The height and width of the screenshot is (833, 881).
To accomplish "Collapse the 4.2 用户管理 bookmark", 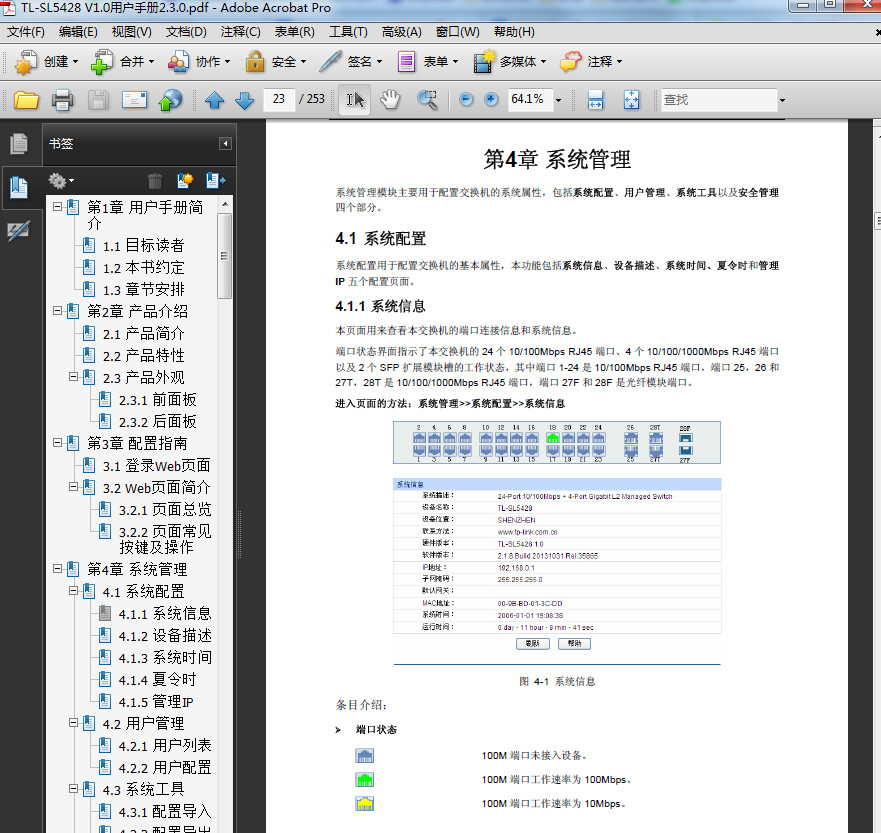I will click(73, 722).
